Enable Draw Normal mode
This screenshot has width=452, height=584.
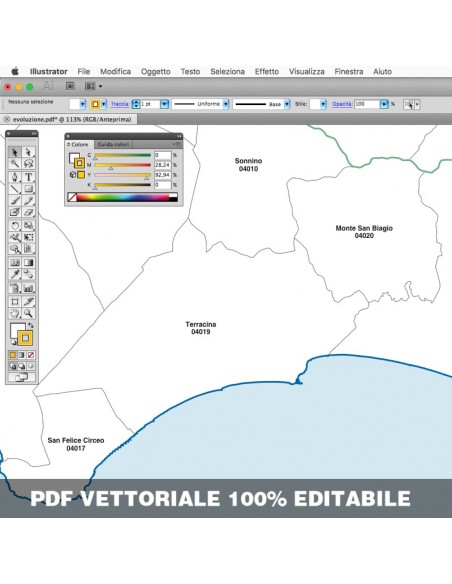[x=13, y=366]
